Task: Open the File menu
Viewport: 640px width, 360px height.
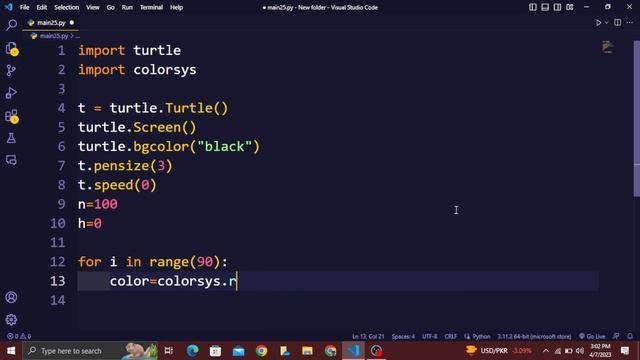Action: (24, 7)
